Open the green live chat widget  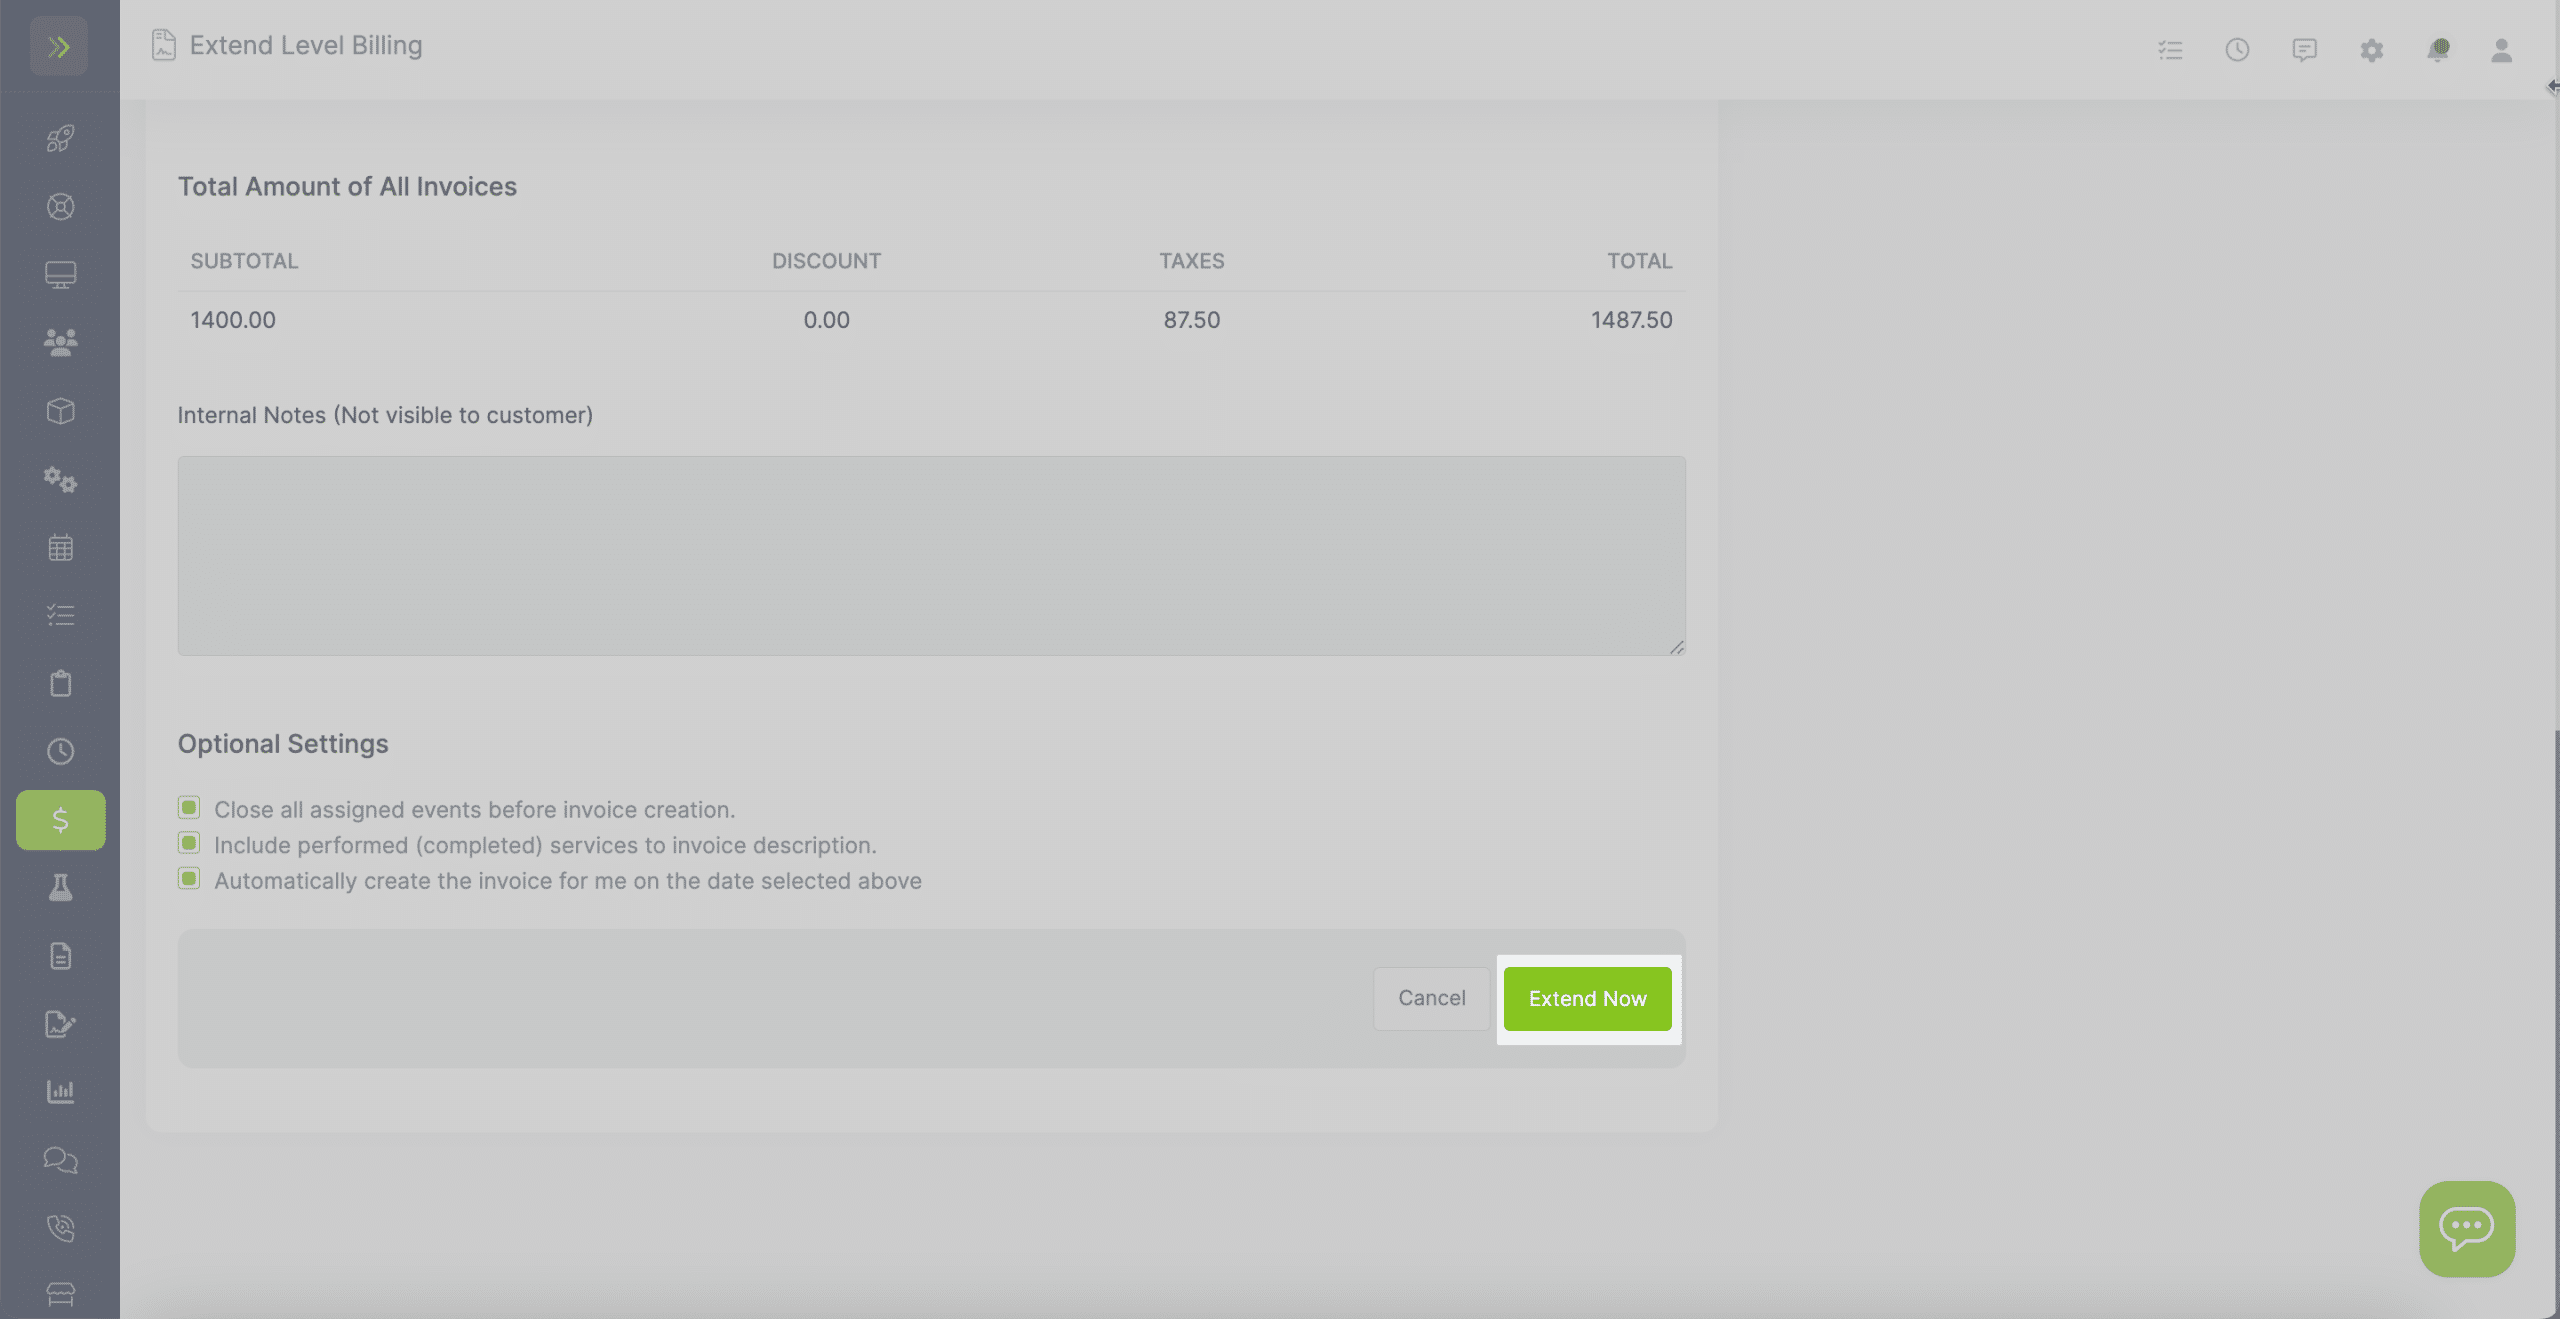click(x=2467, y=1228)
